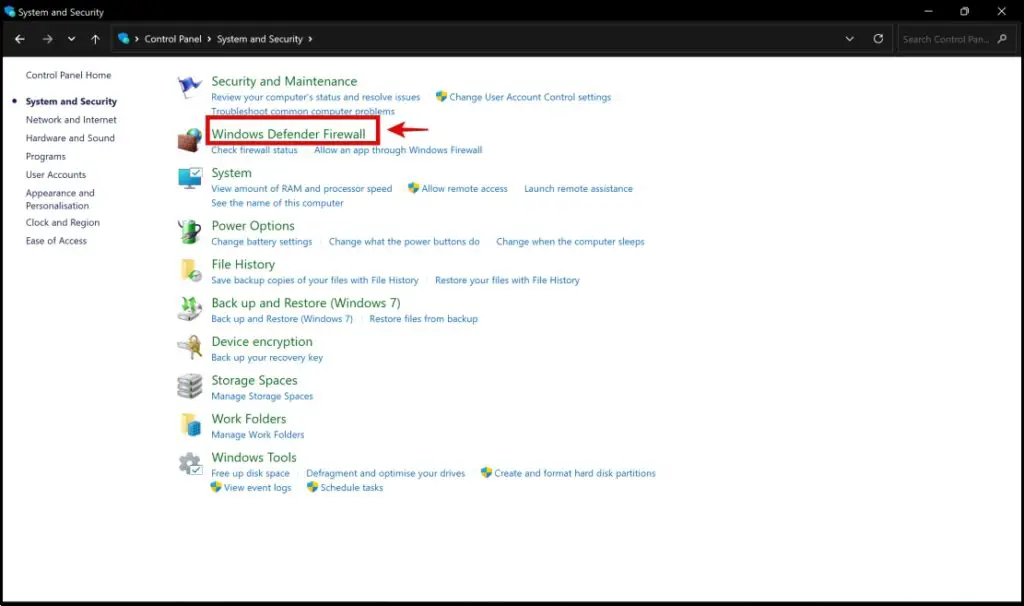Open the recent locations dropdown arrow

pos(71,39)
